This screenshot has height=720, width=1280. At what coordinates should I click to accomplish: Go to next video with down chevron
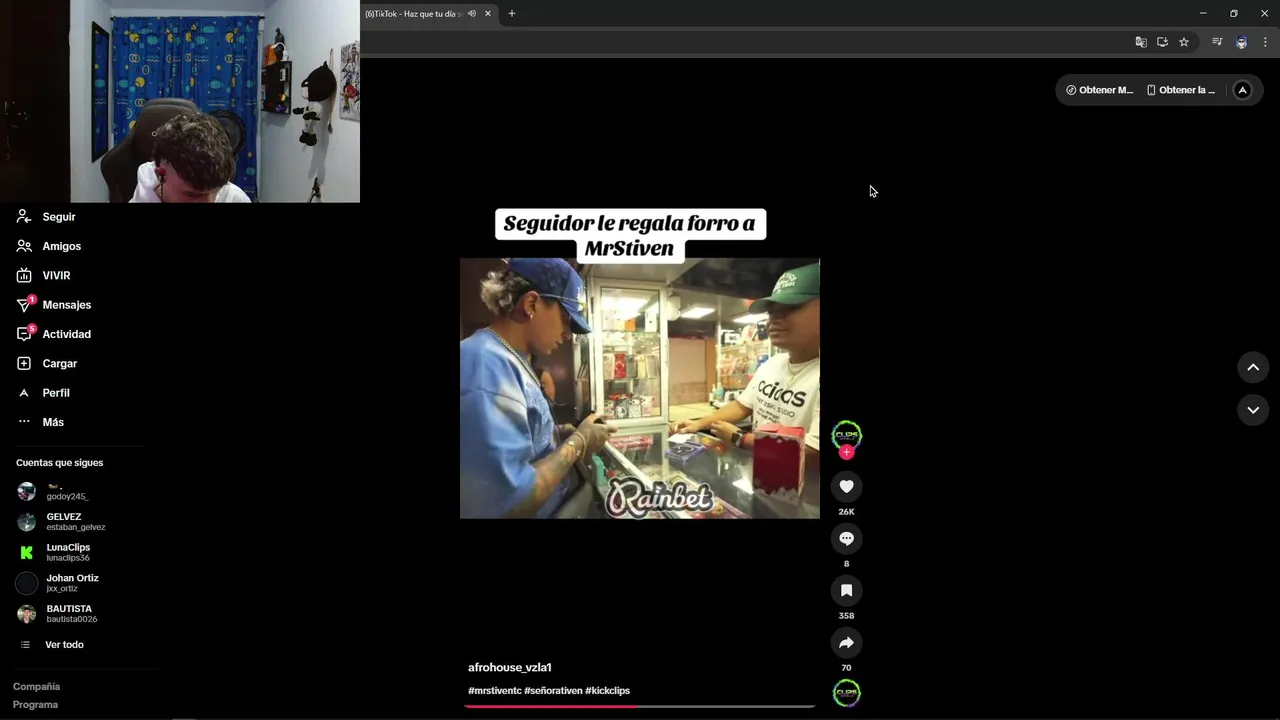1253,410
